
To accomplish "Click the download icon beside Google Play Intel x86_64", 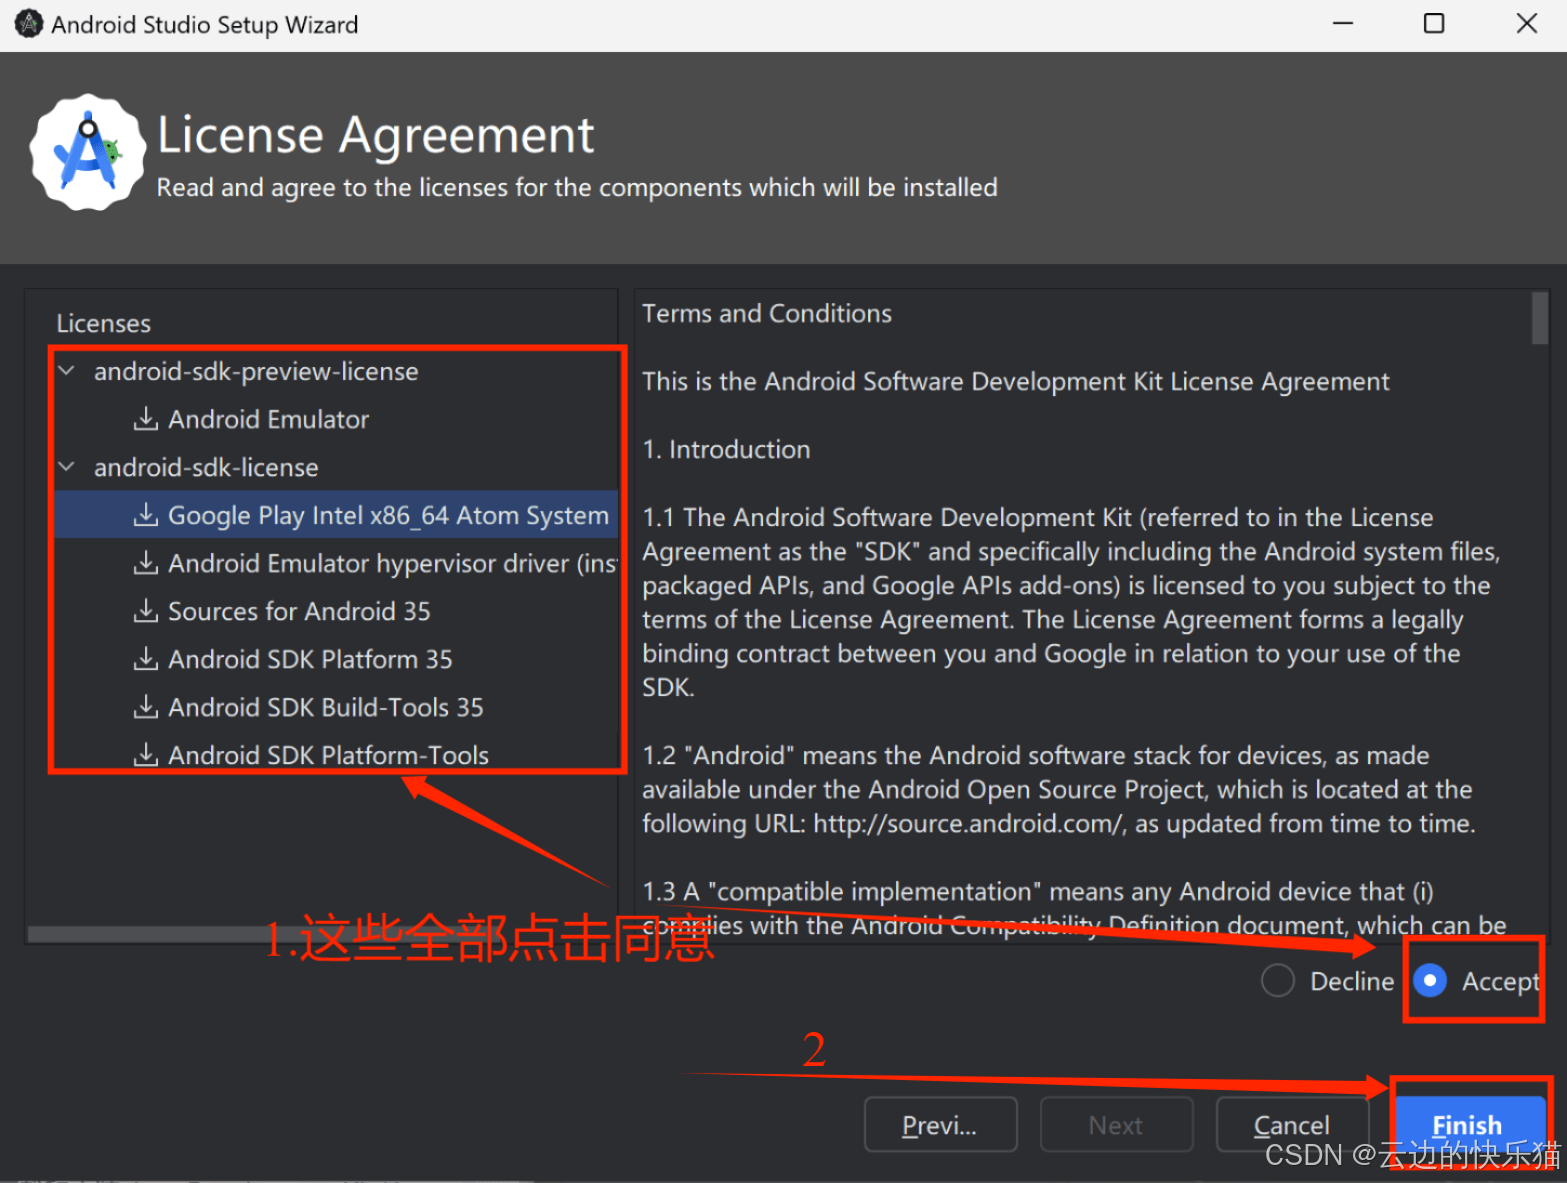I will (146, 514).
